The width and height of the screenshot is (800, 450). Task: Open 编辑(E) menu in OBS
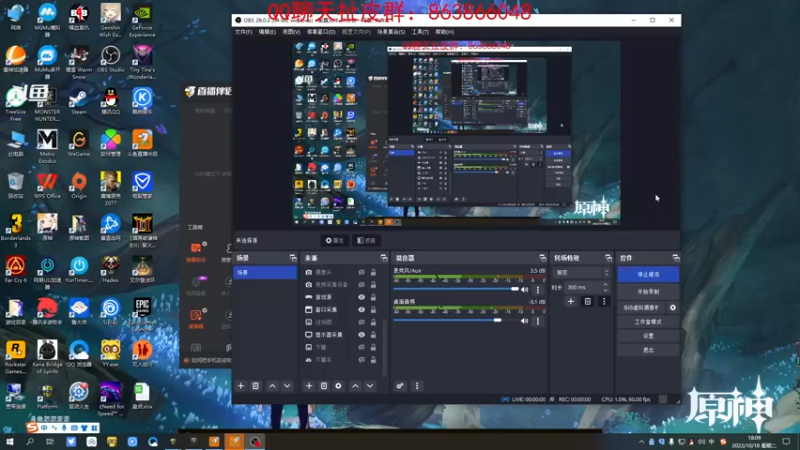click(267, 32)
